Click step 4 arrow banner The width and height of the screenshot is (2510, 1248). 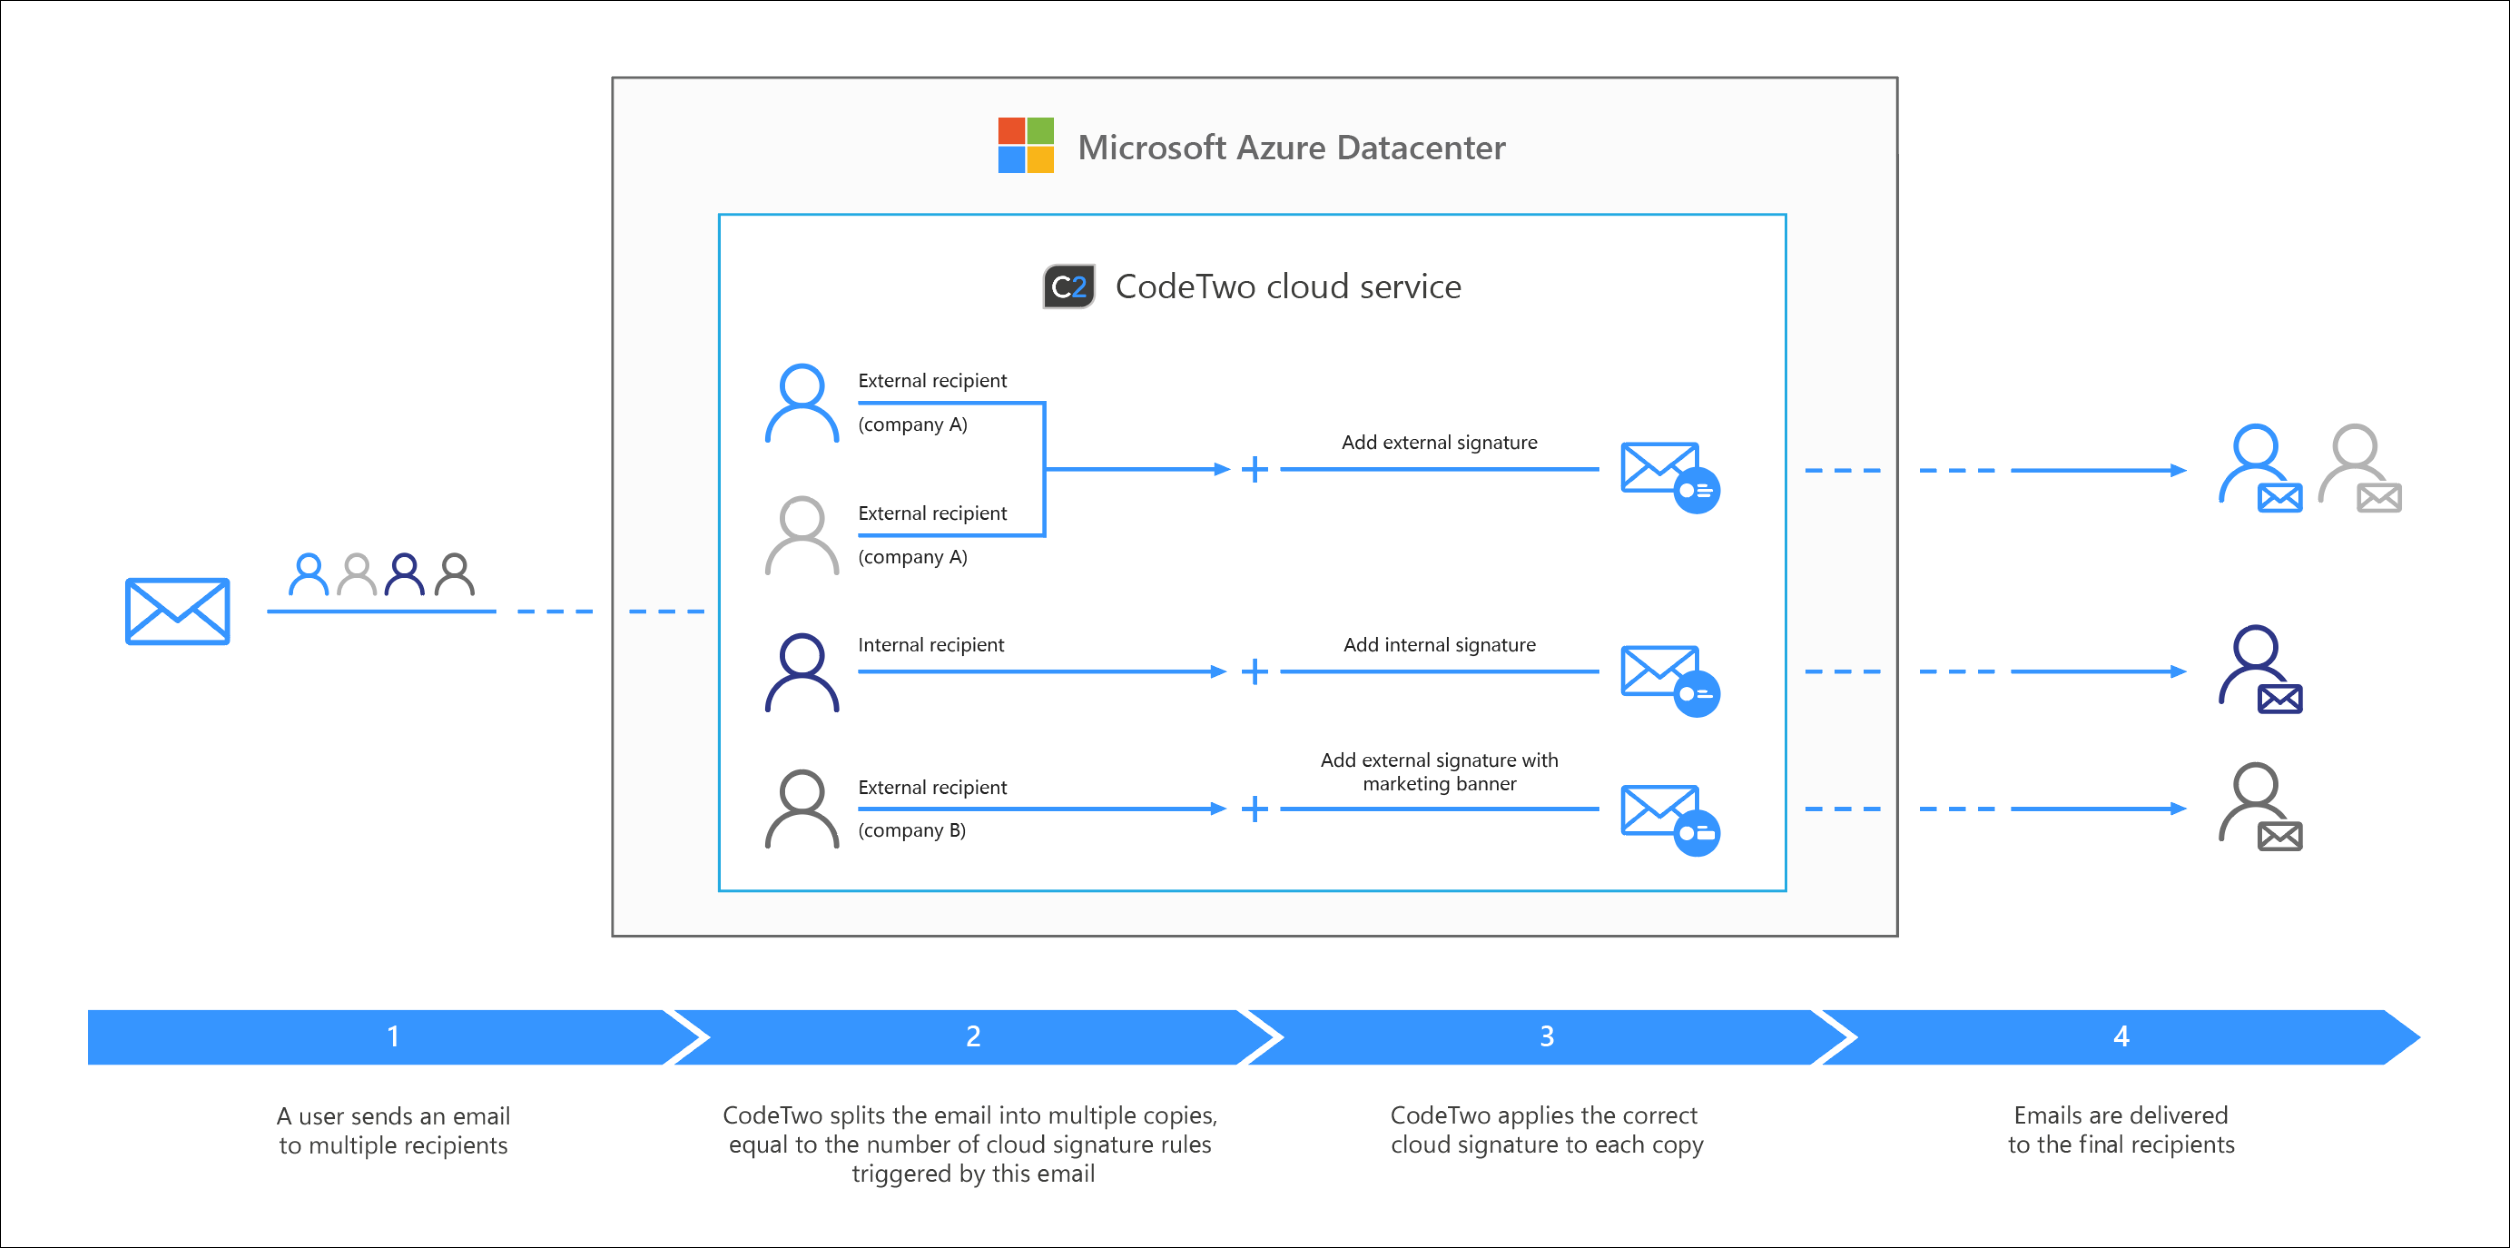(2121, 1037)
